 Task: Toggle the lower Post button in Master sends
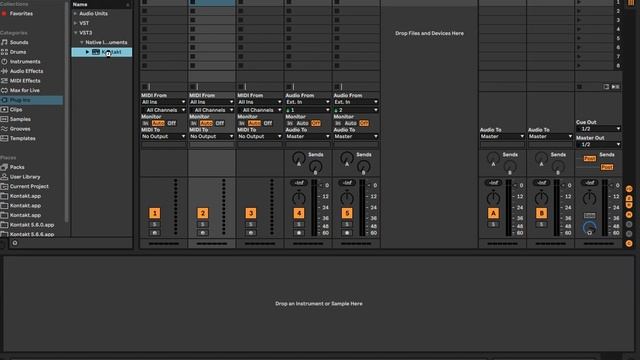coord(607,167)
